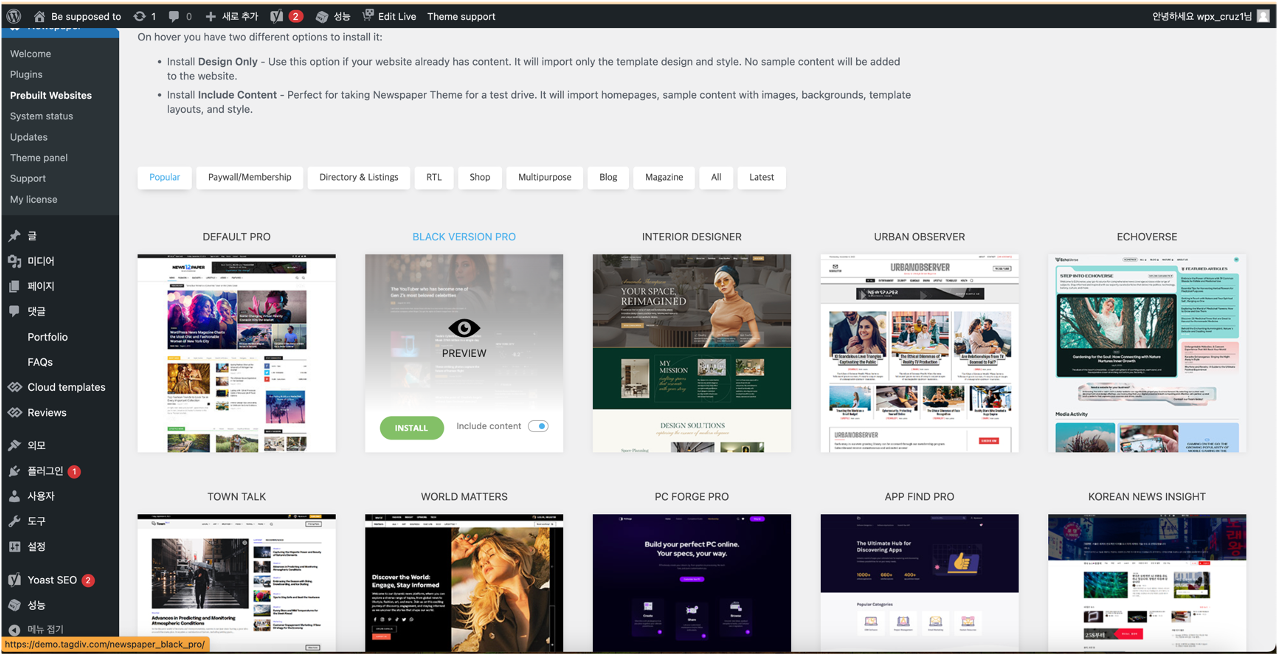This screenshot has width=1277, height=654.
Task: Click the BLACK VERSION PRO title
Action: [464, 237]
